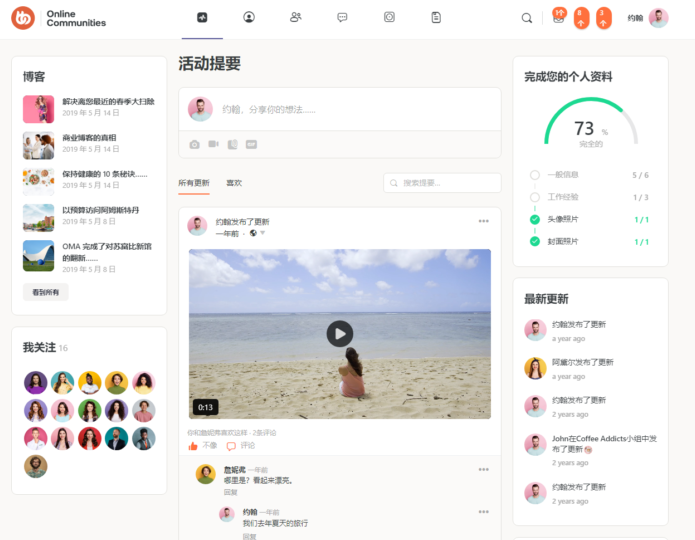Open the inbox icon with notification badge
The image size is (695, 540).
558,18
